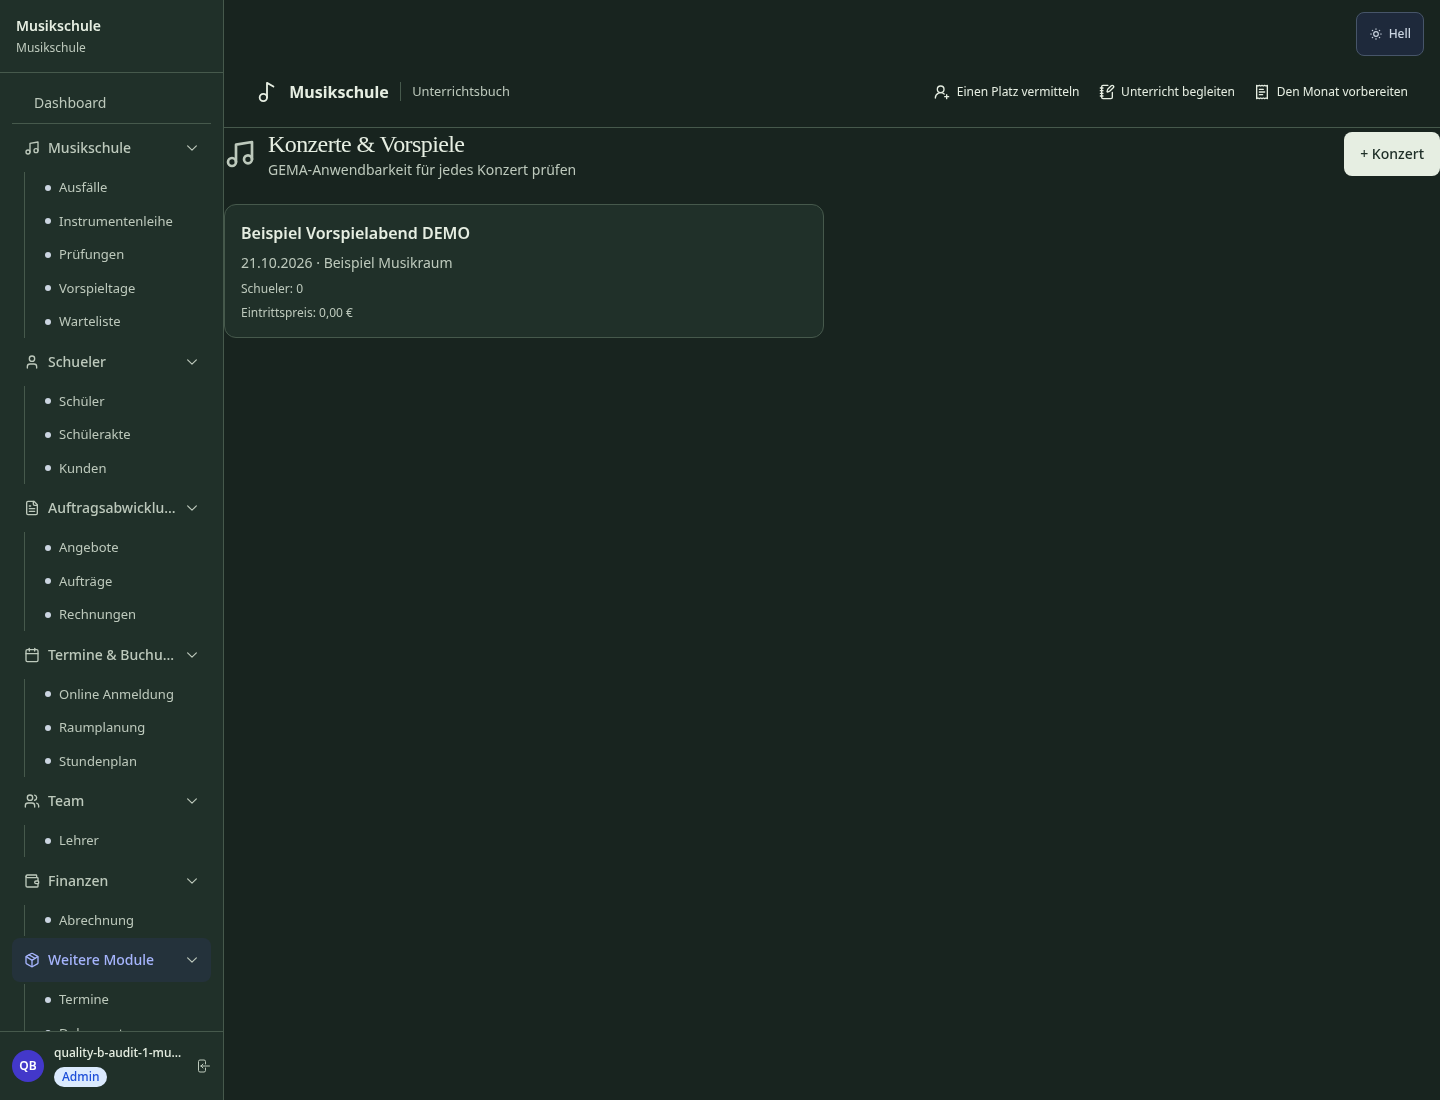Click the person icon of the Schueler group
Image resolution: width=1440 pixels, height=1100 pixels.
pyautogui.click(x=32, y=362)
